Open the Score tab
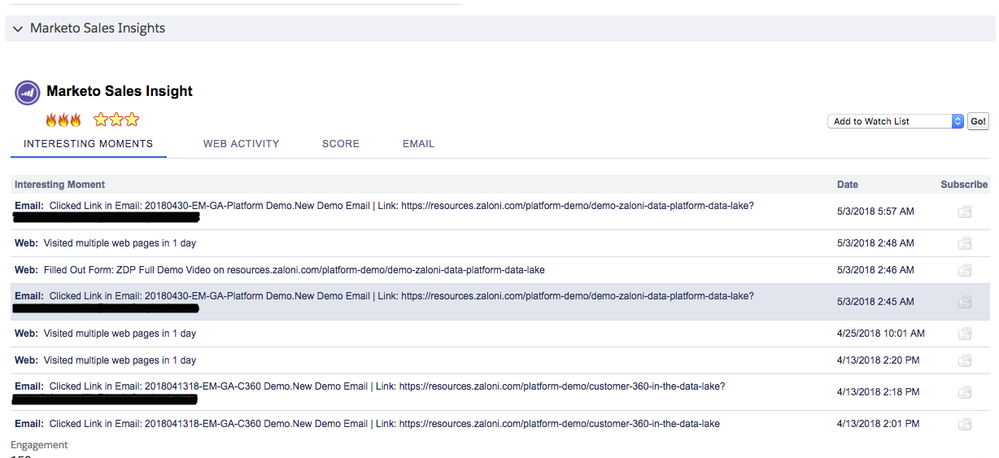999x458 pixels. (340, 144)
